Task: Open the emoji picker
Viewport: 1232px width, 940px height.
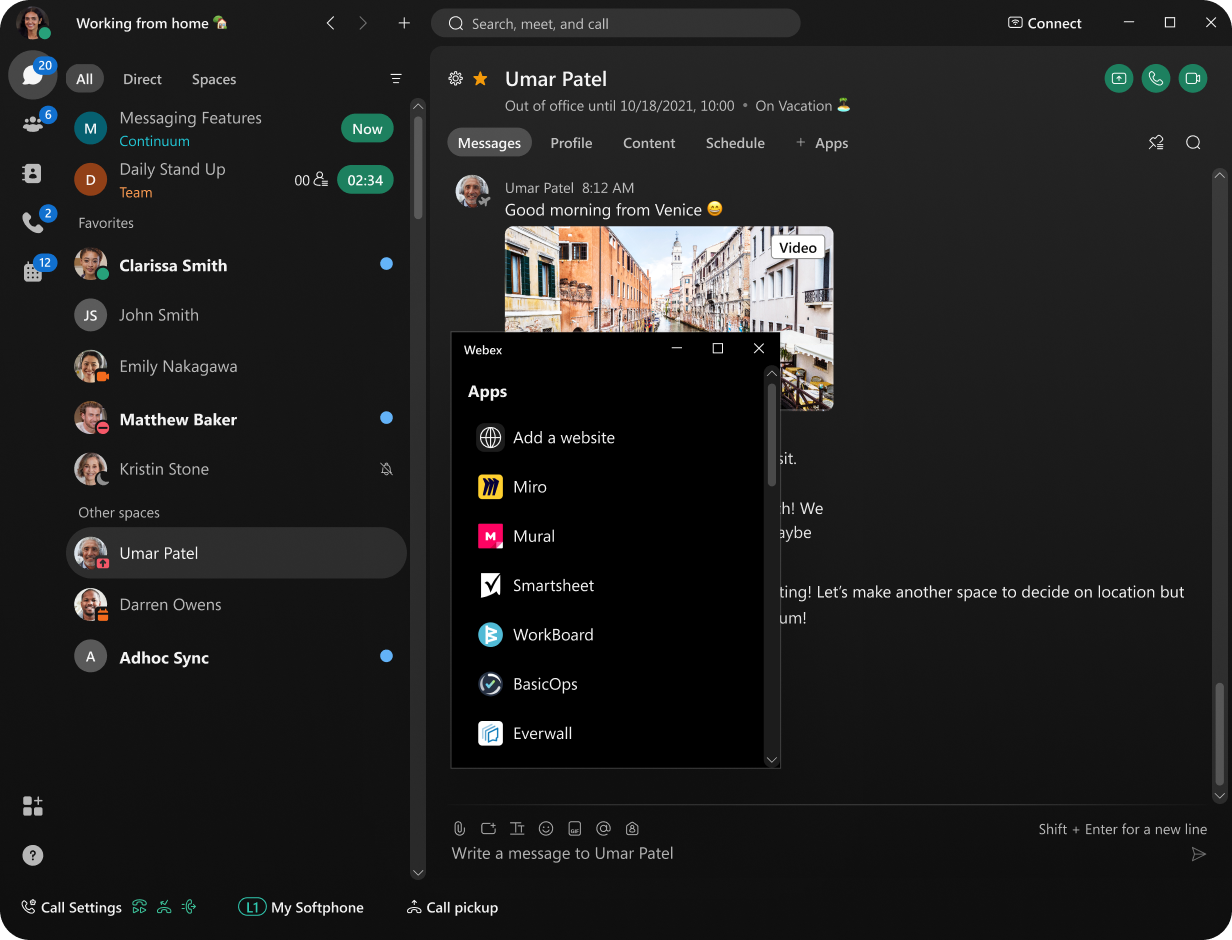Action: point(546,828)
